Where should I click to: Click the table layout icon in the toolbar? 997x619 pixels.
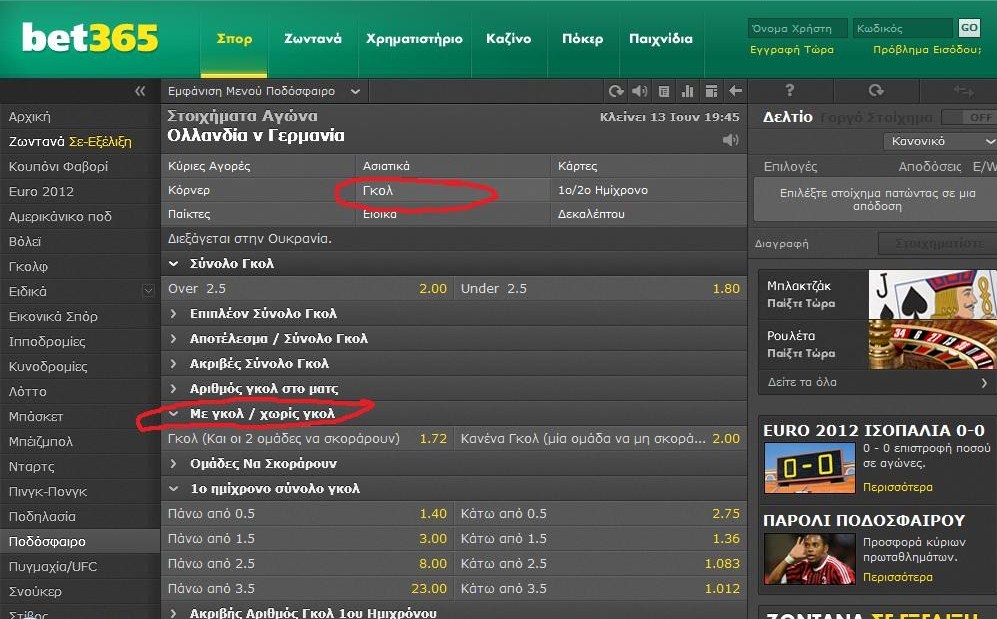point(712,92)
